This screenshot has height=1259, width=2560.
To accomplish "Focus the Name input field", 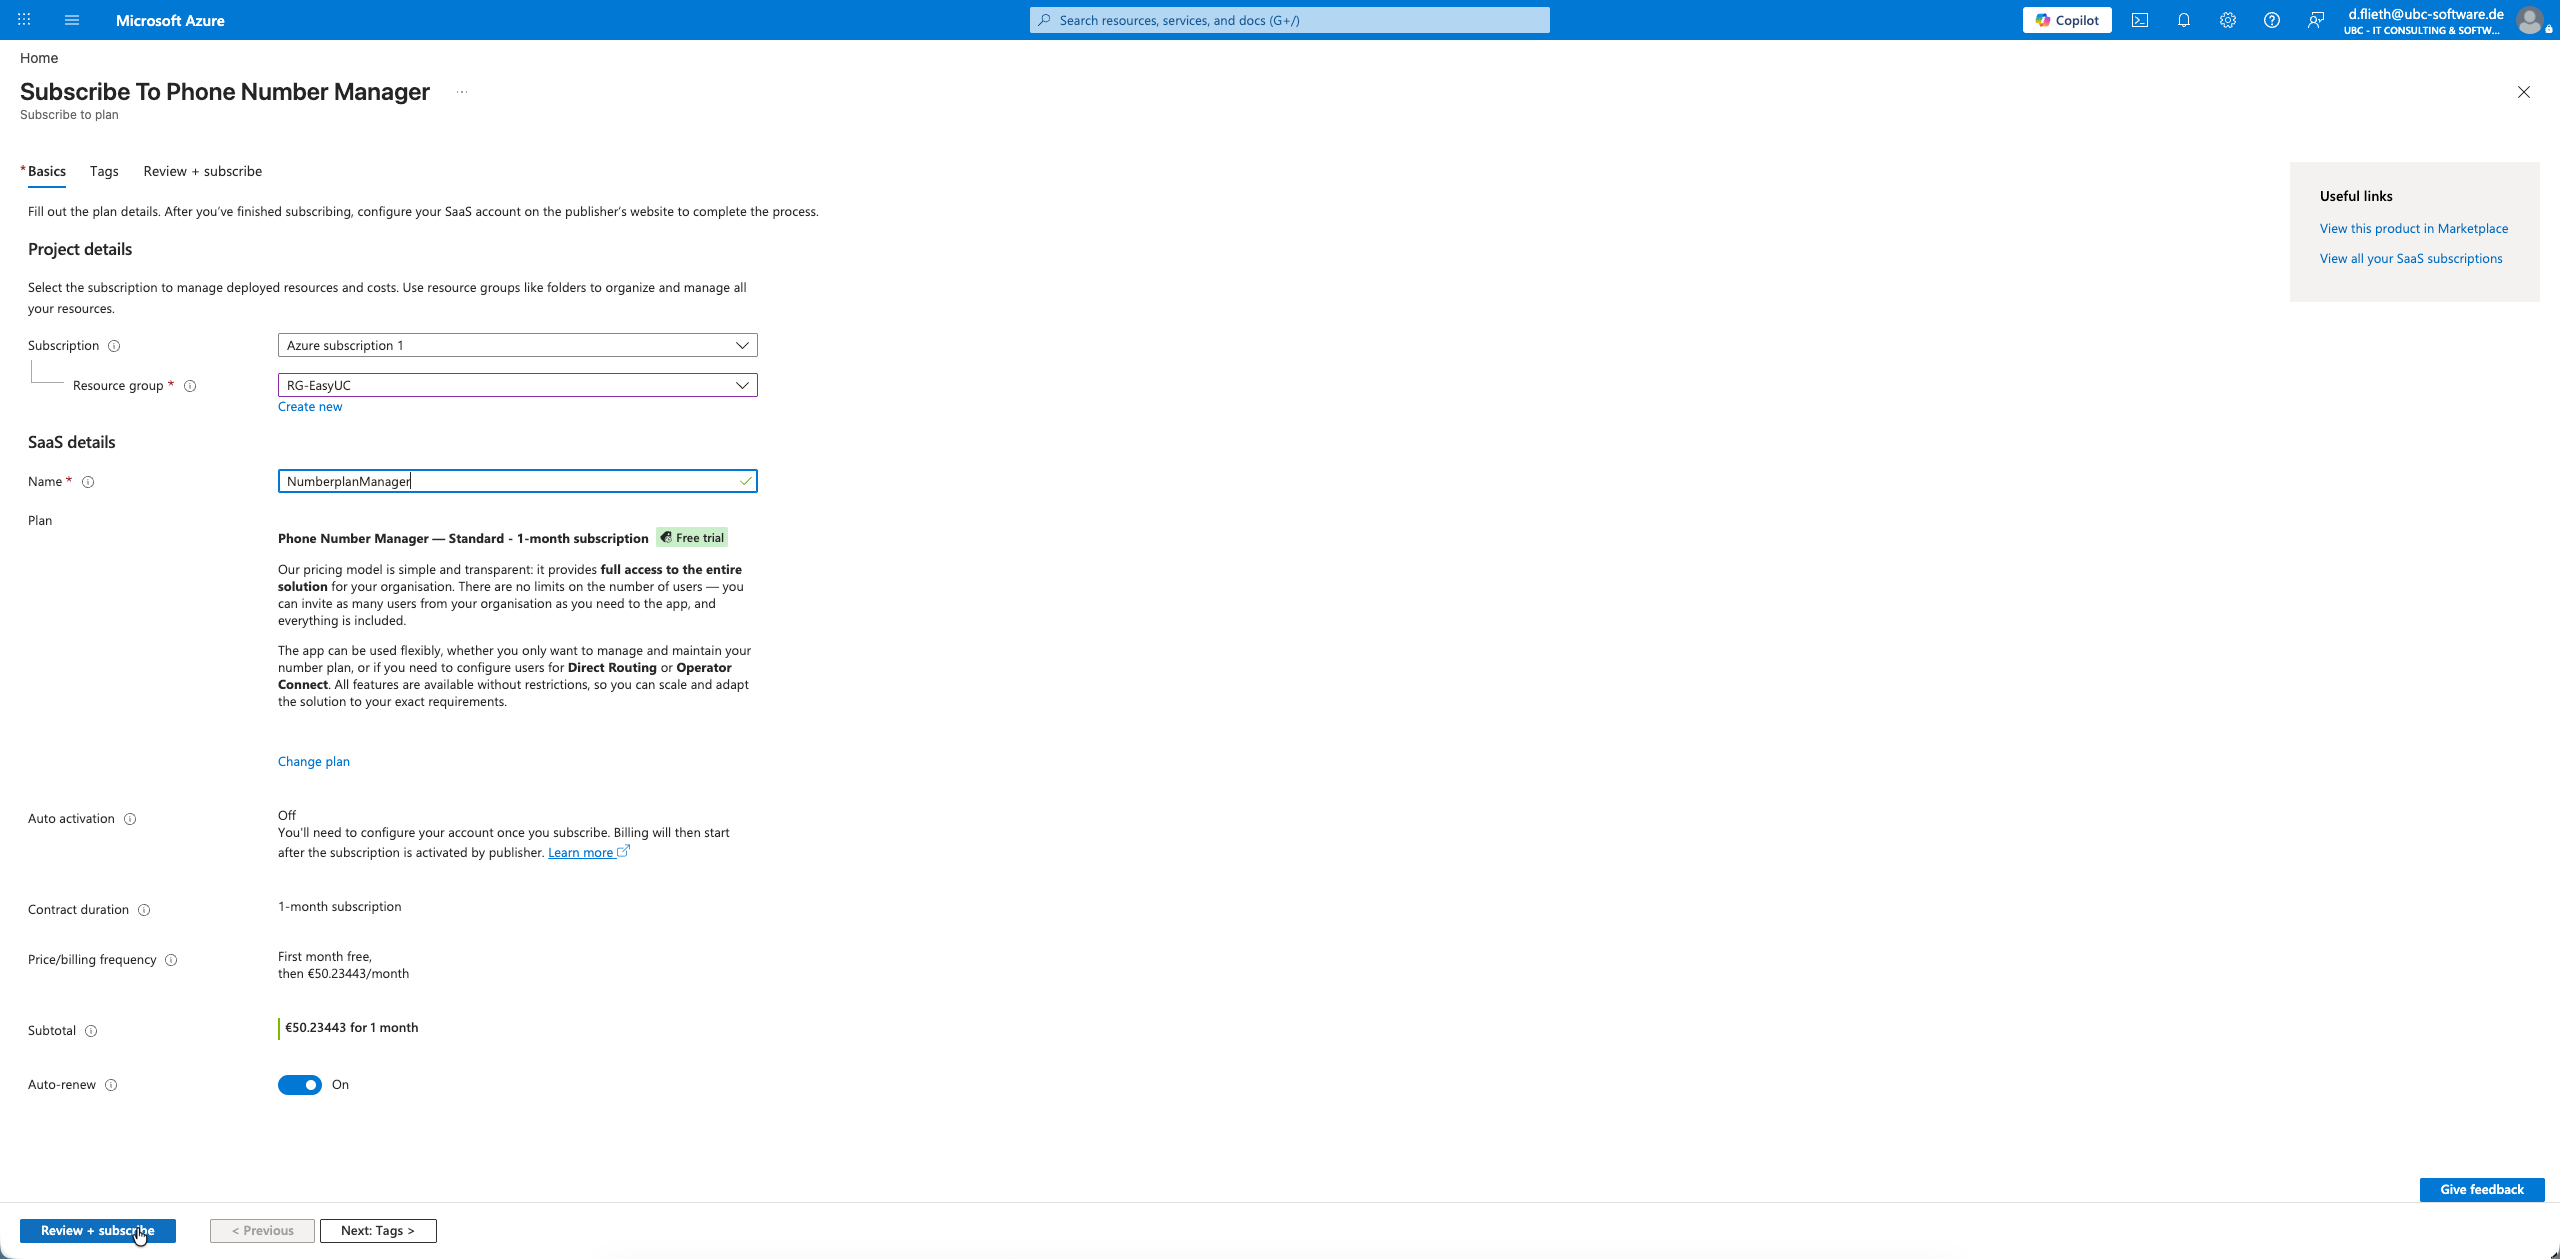I will [518, 481].
